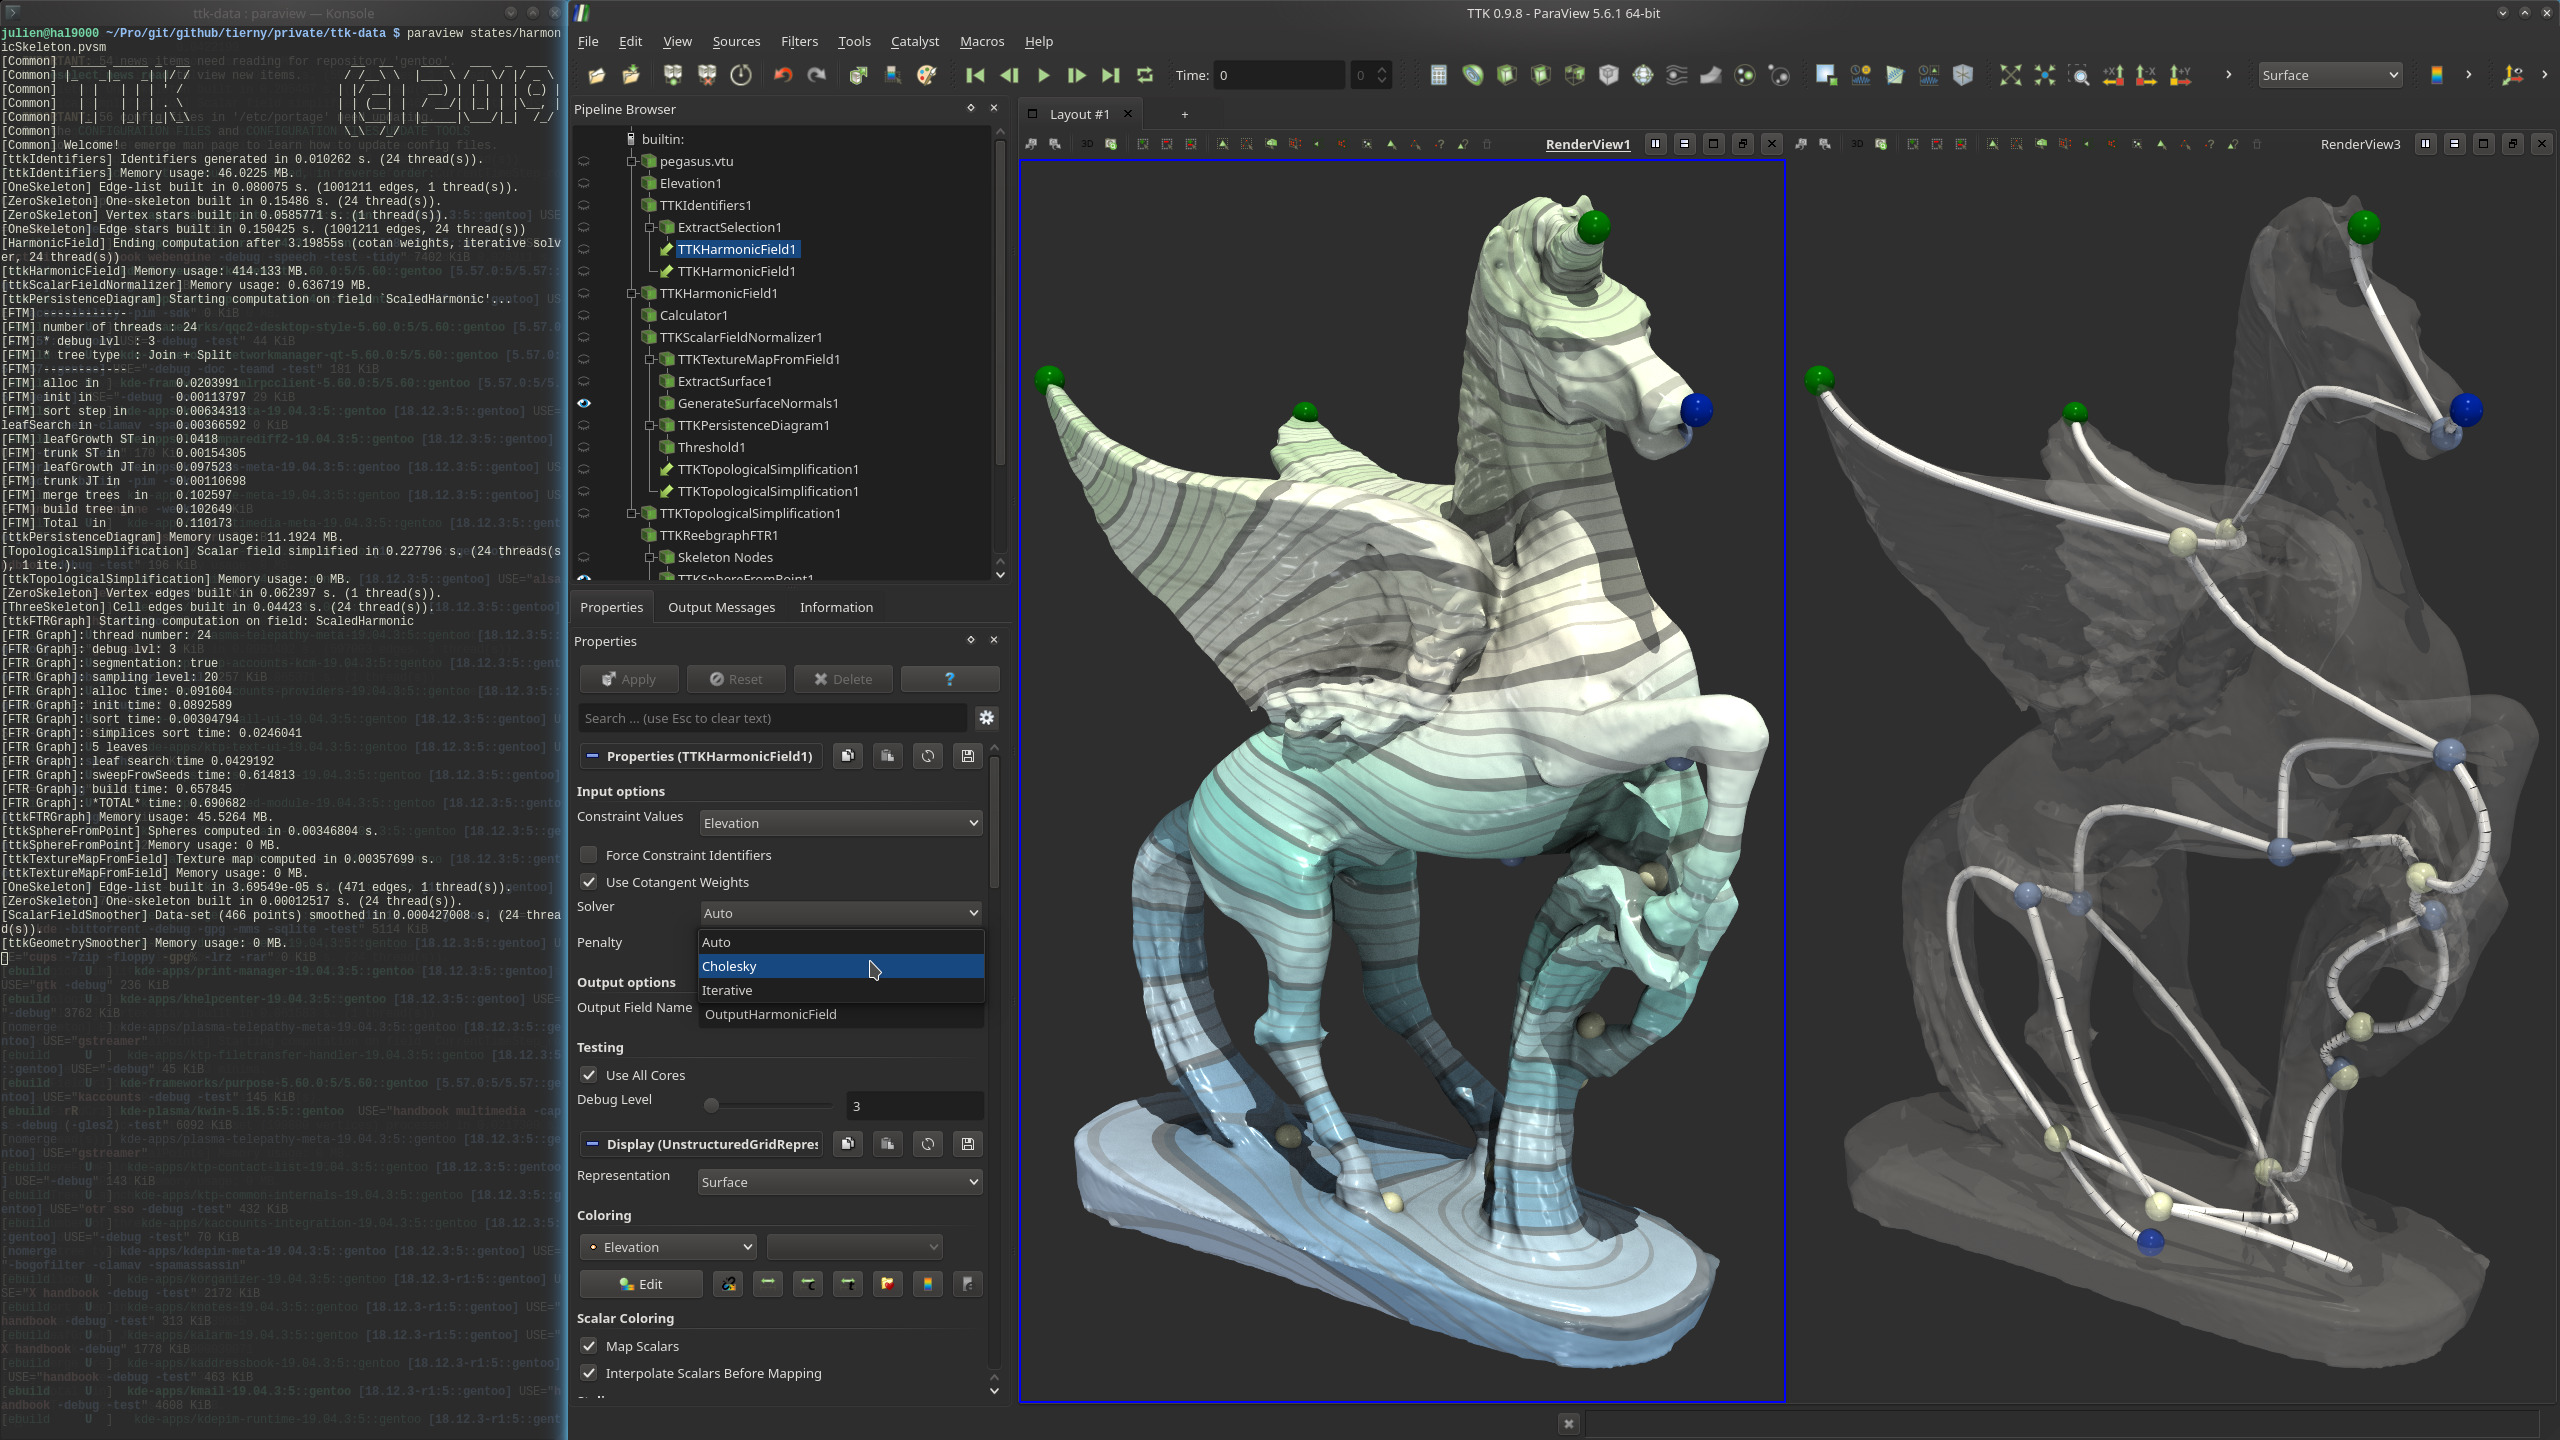Image resolution: width=2560 pixels, height=1440 pixels.
Task: Apply the Stream Tracer filter icon
Action: (1677, 75)
